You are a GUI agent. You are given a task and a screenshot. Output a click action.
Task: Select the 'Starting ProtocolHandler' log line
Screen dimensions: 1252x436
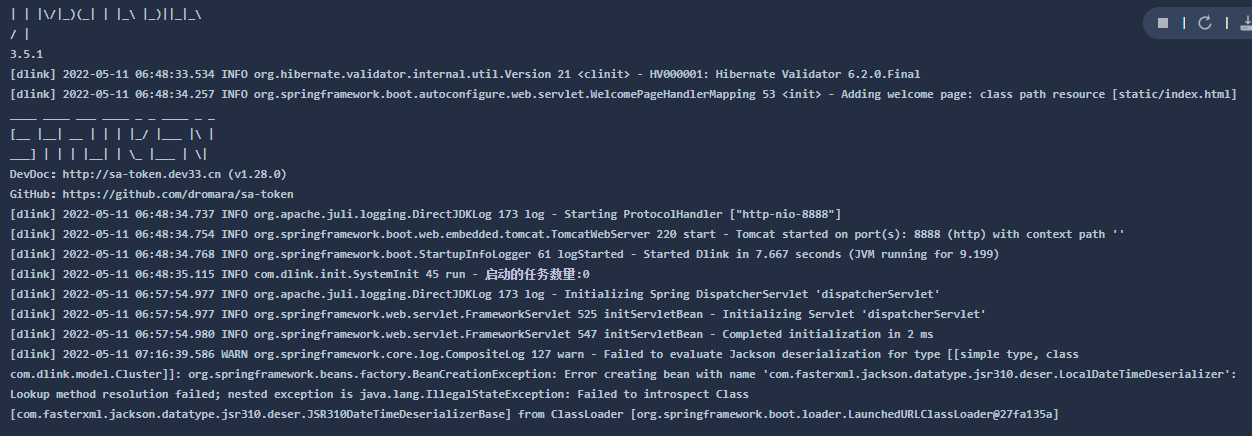[x=426, y=214]
